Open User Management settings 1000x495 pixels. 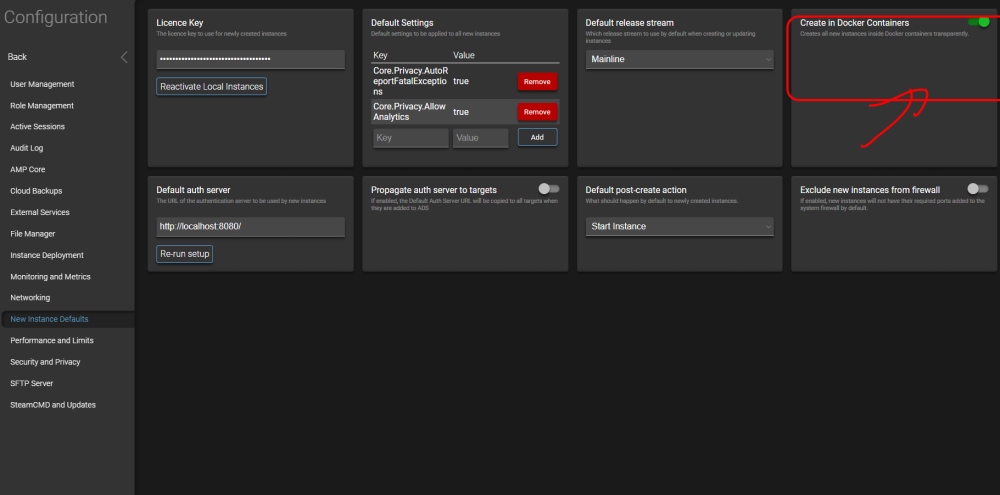[42, 84]
